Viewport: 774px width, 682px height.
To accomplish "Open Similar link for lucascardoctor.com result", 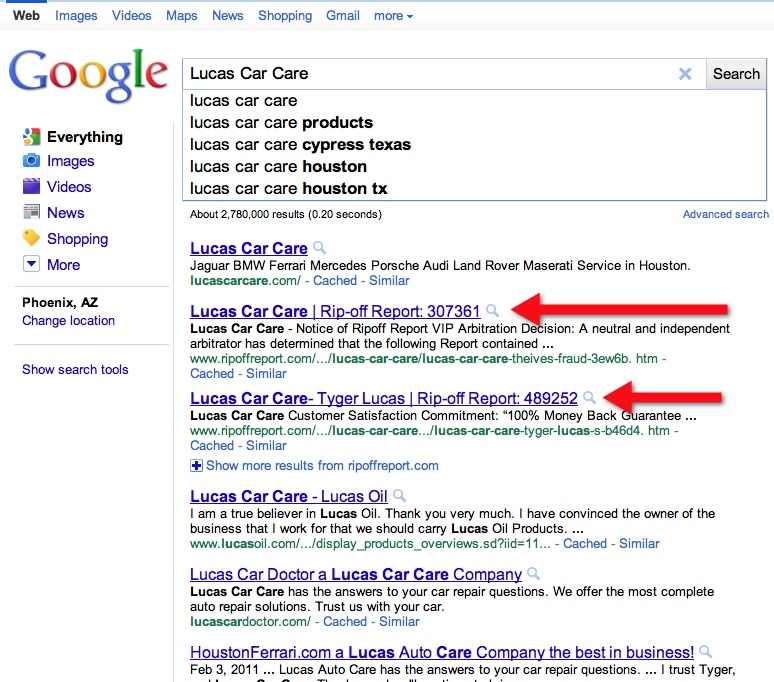I will click(x=399, y=622).
